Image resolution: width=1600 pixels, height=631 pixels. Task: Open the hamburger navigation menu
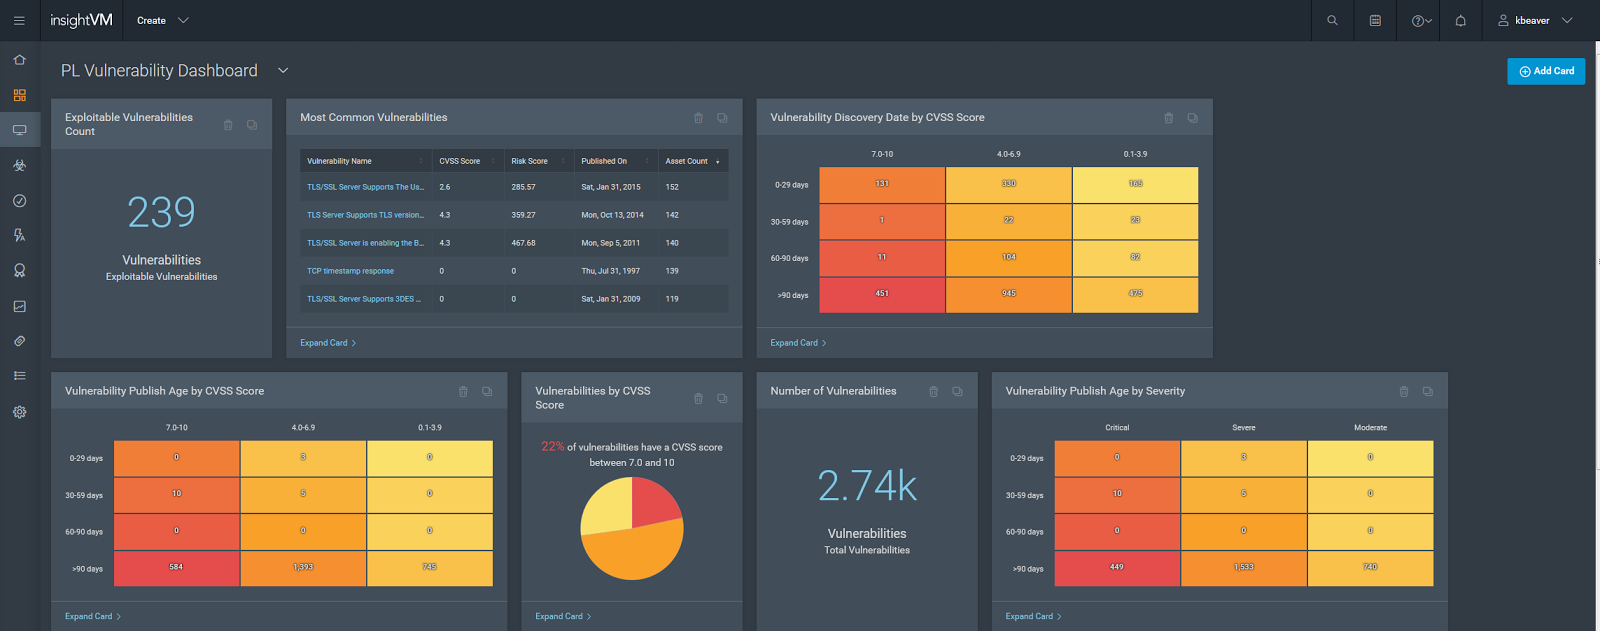point(19,20)
